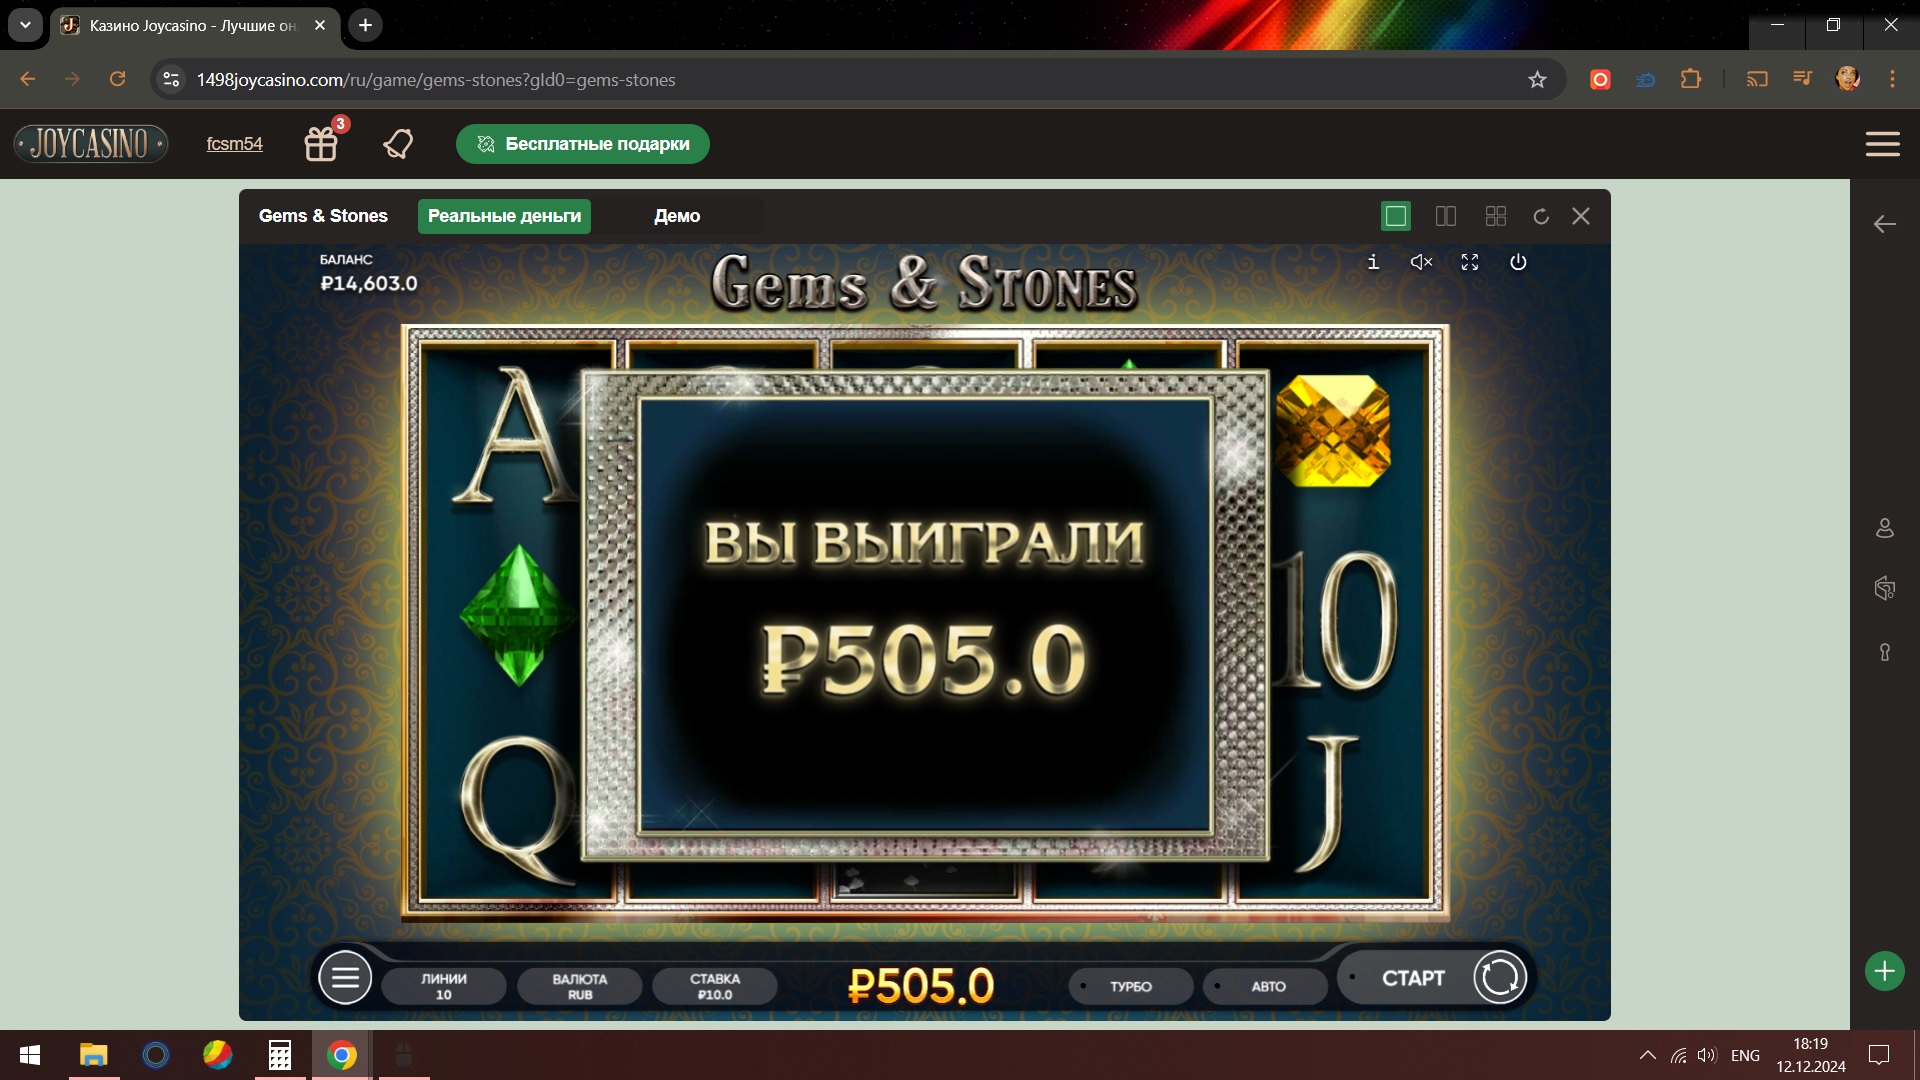Image resolution: width=1920 pixels, height=1080 pixels.
Task: Open the ЛИНИИ lines selector
Action: pyautogui.click(x=444, y=986)
